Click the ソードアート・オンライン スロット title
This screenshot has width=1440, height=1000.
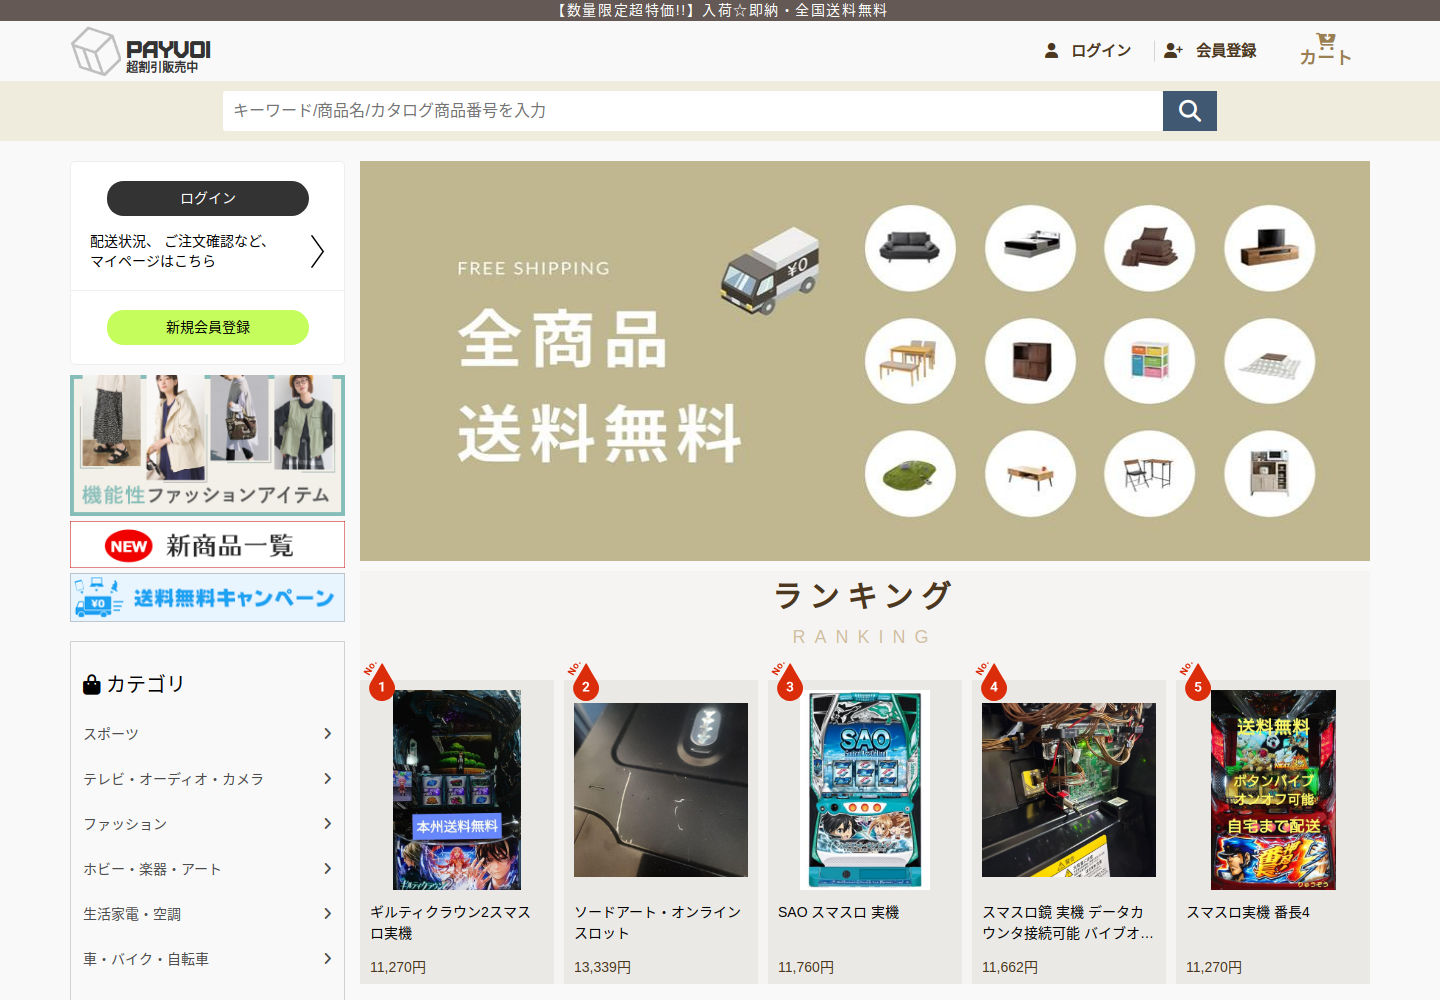point(658,923)
